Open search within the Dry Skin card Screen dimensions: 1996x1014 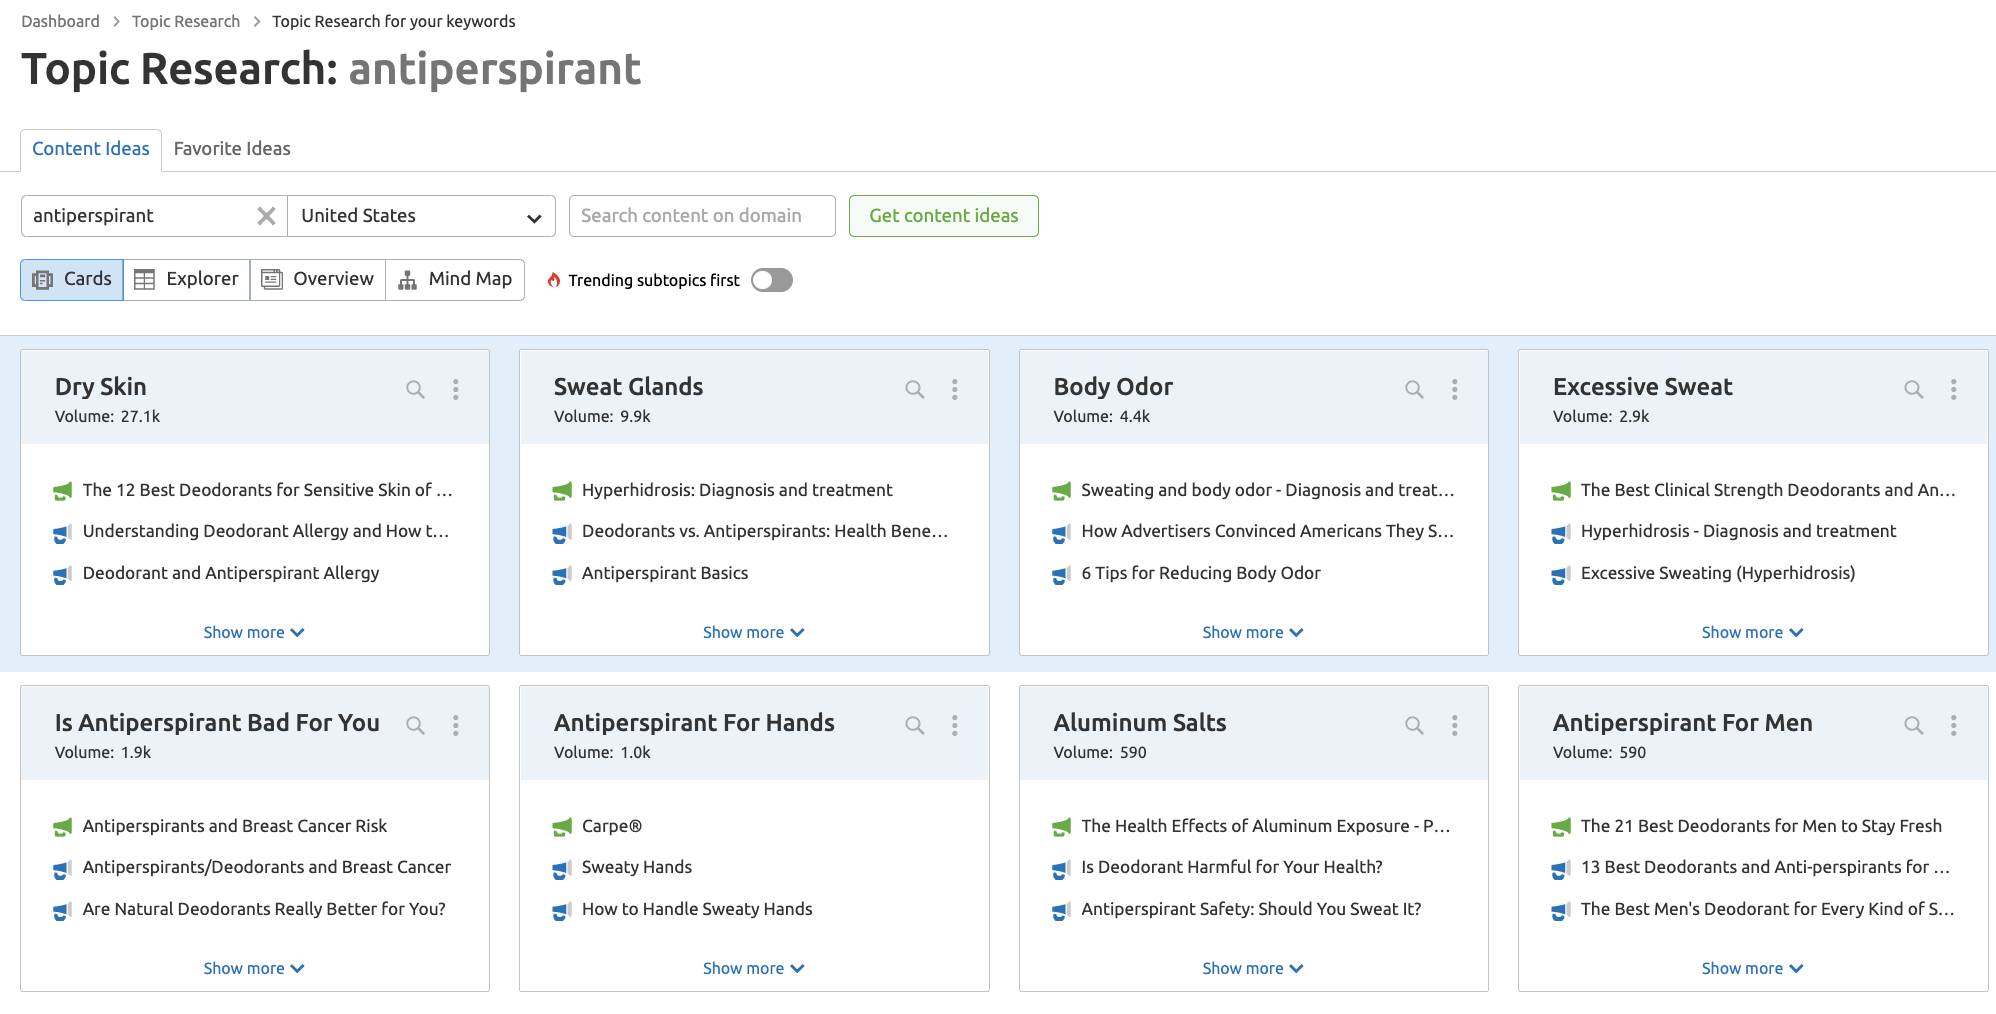tap(415, 389)
